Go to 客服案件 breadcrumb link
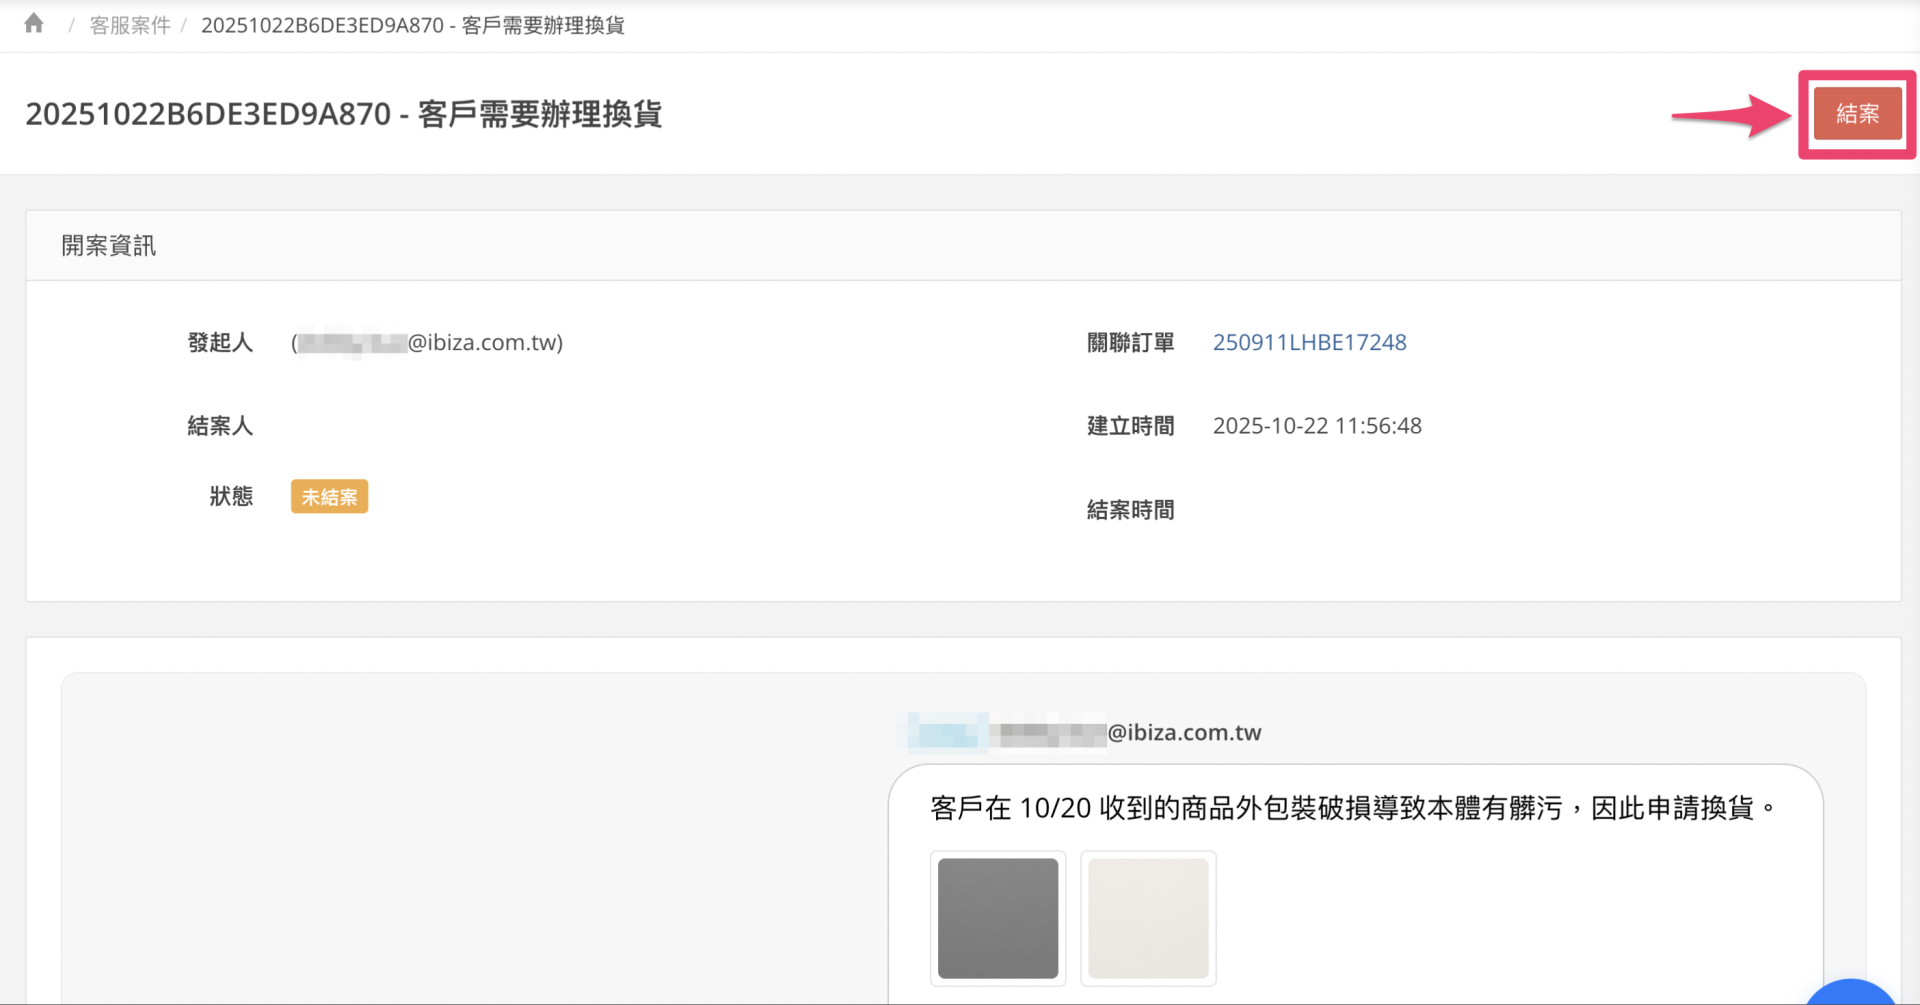Image resolution: width=1920 pixels, height=1005 pixels. point(130,26)
